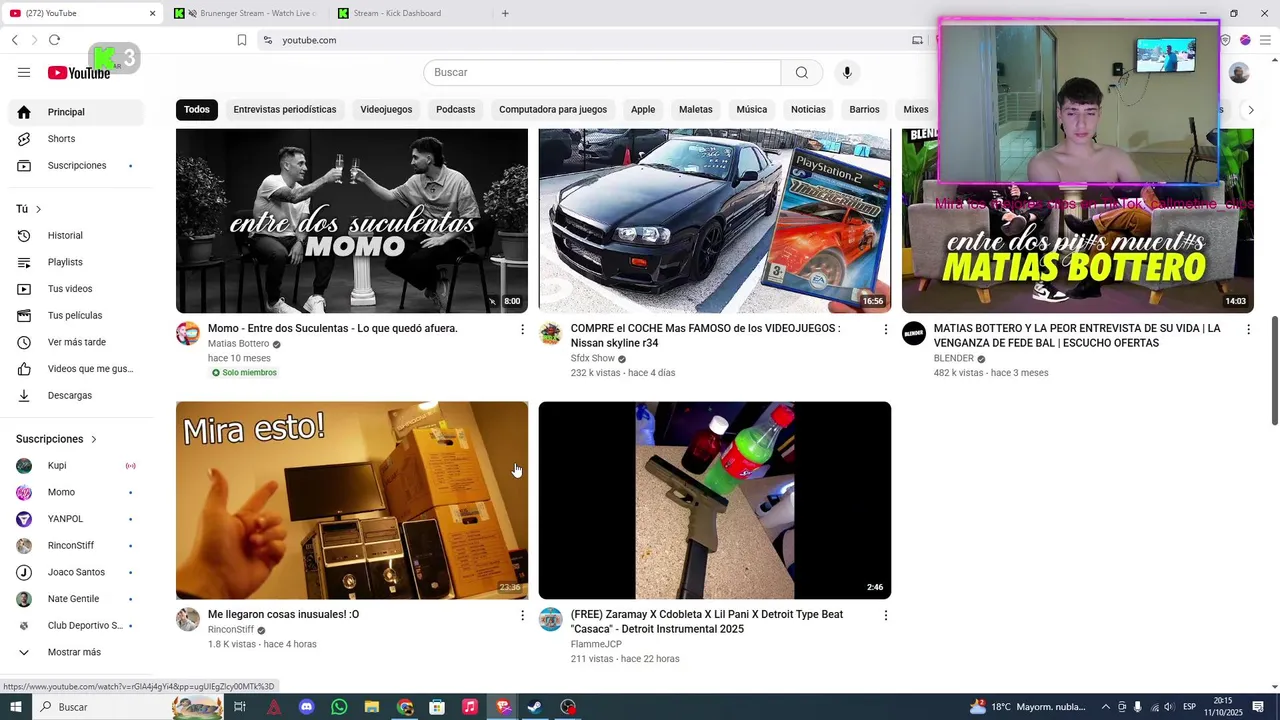Image resolution: width=1280 pixels, height=720 pixels.
Task: Open options for Matias Bottero video
Action: (1248, 329)
